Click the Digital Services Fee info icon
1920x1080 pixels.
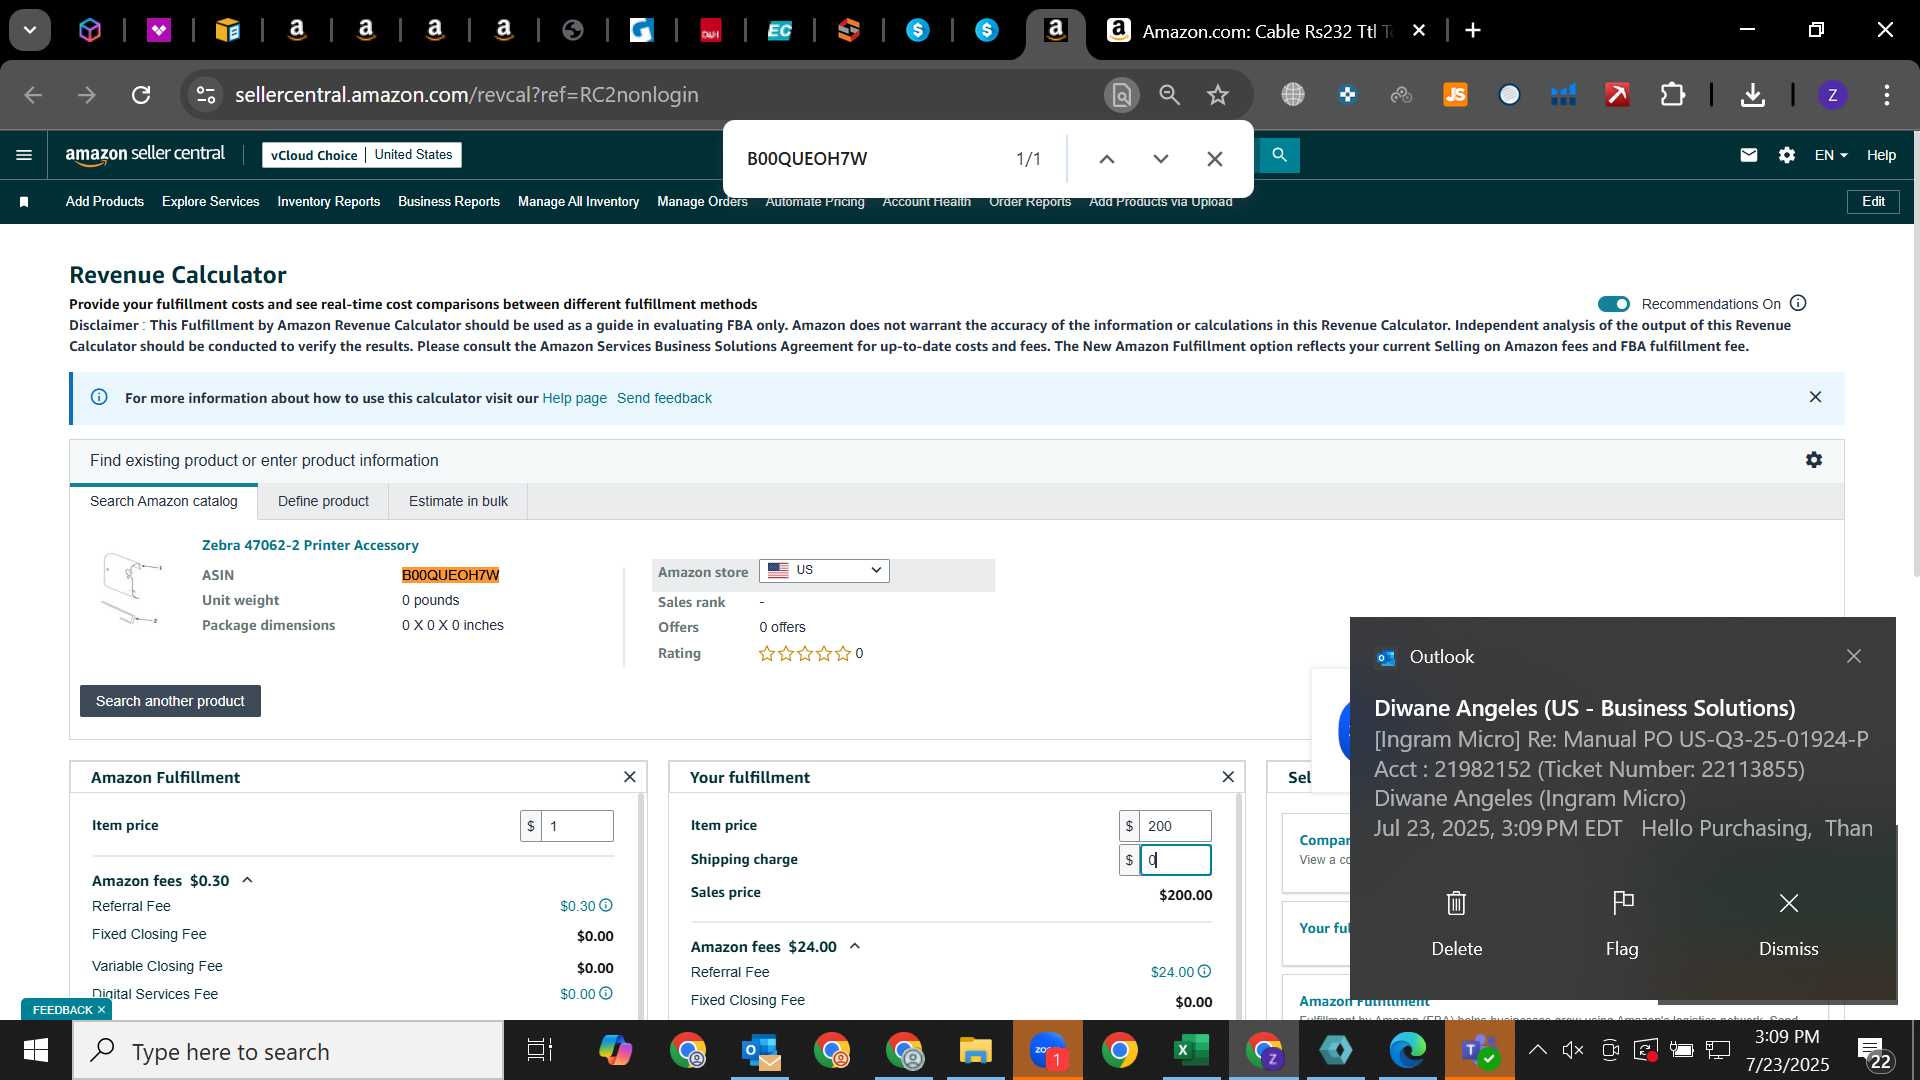[606, 993]
